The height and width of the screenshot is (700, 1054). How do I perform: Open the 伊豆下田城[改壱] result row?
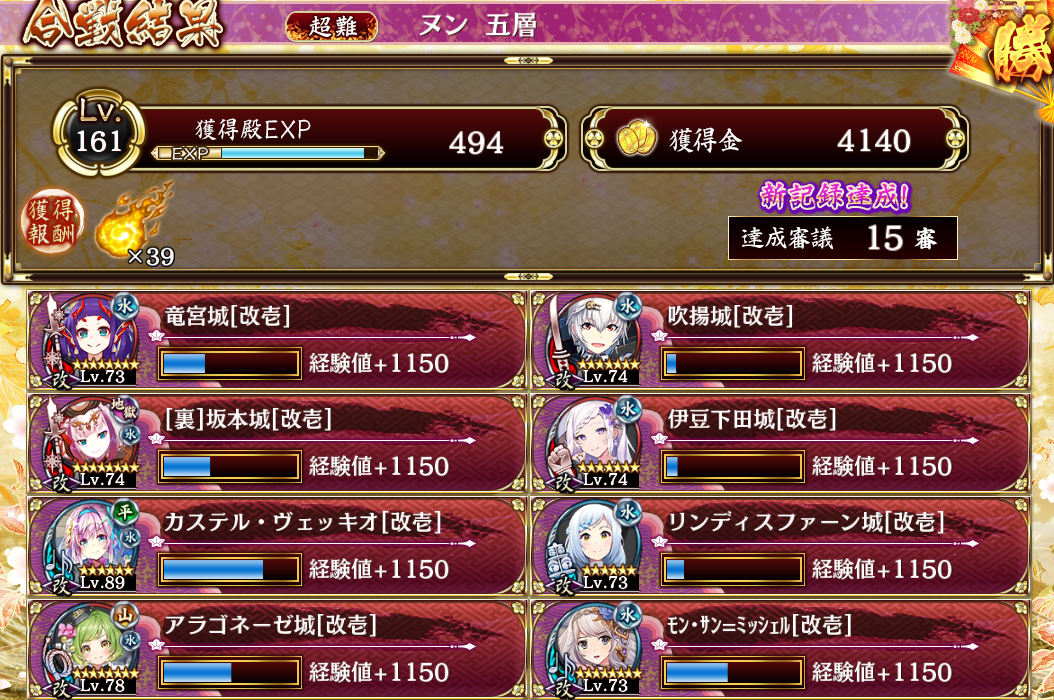click(x=780, y=443)
